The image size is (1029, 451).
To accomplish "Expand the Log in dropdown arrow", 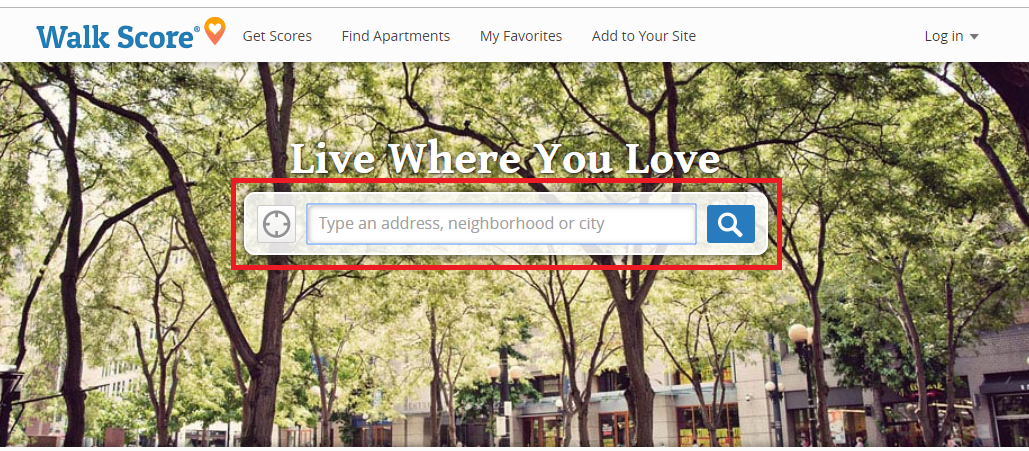I will [974, 37].
